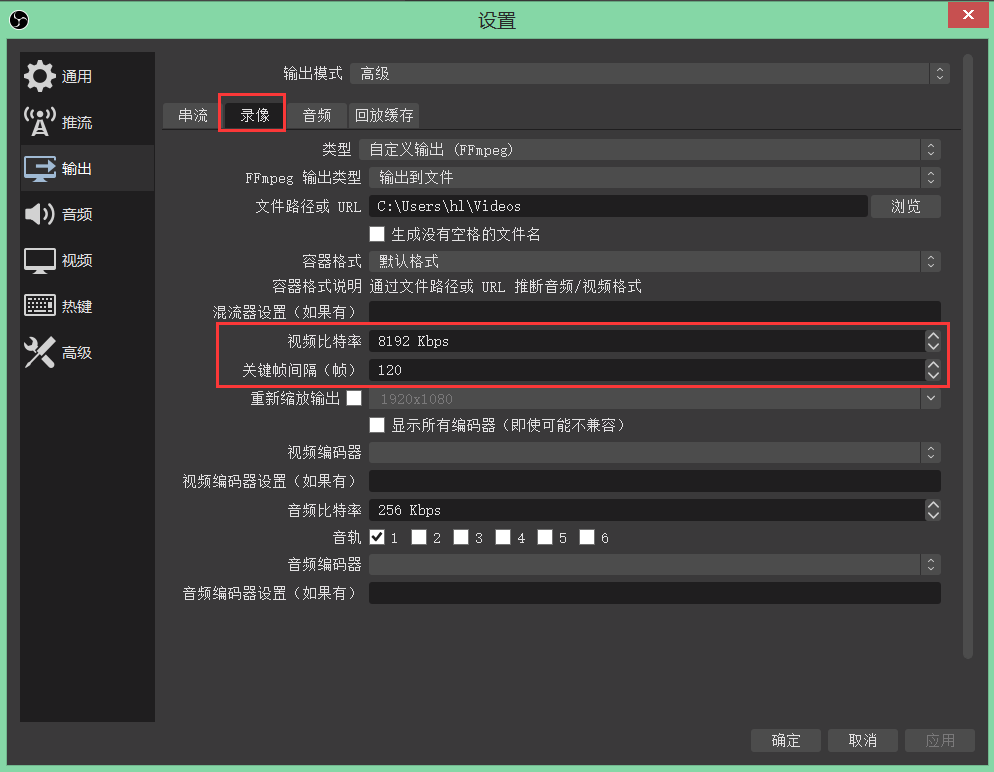Click the 视频比特率 spinner arrows

tap(933, 341)
